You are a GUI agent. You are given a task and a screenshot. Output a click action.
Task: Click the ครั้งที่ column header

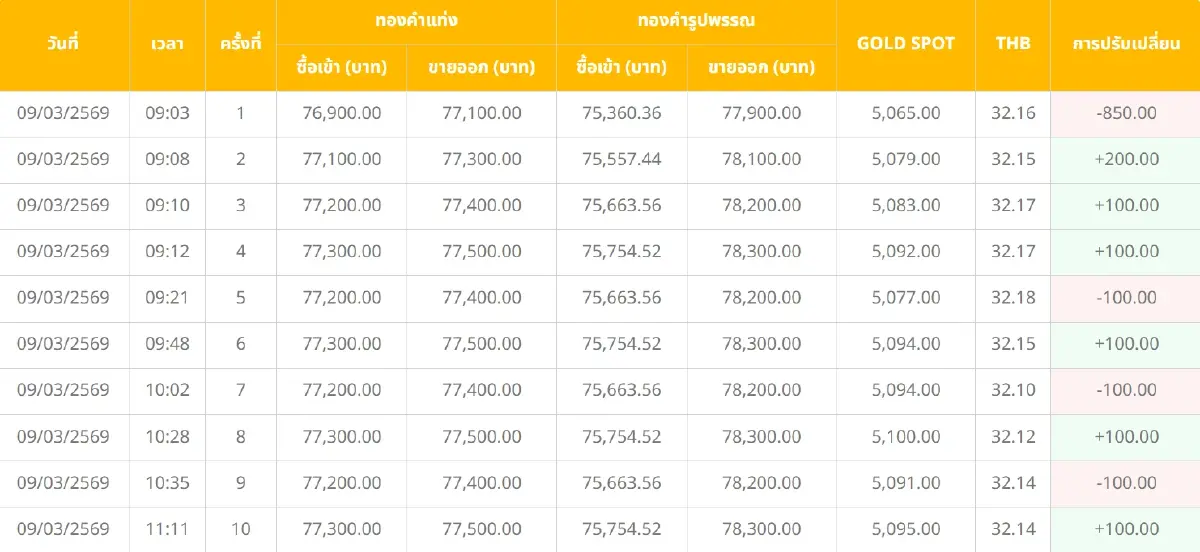[x=240, y=45]
